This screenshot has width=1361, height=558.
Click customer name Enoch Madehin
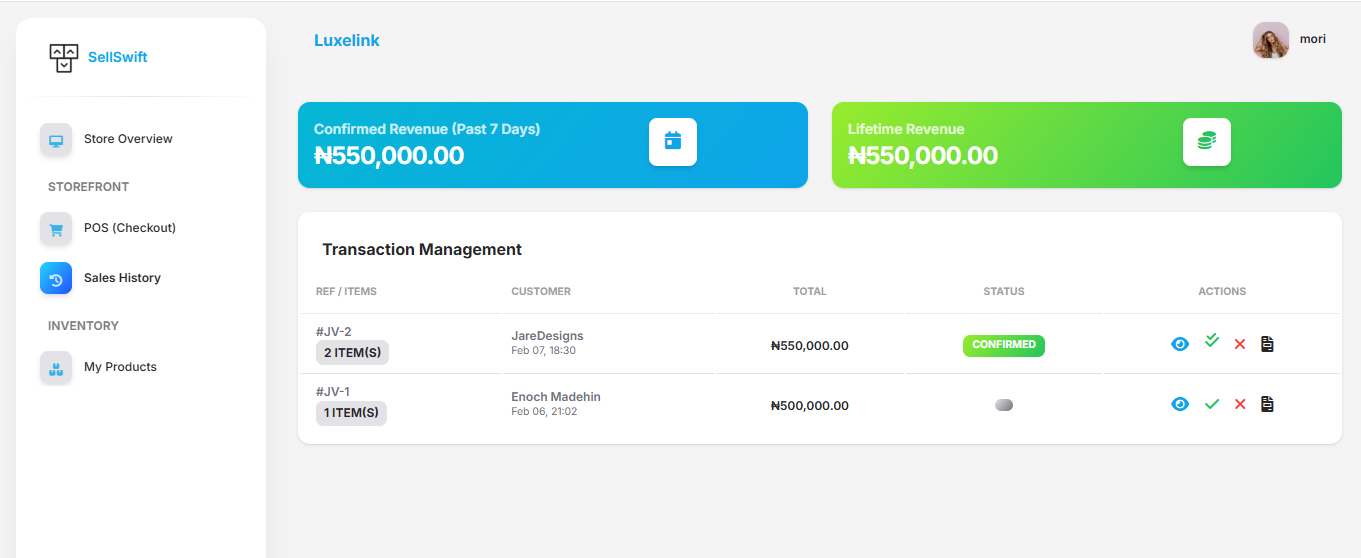pos(556,397)
